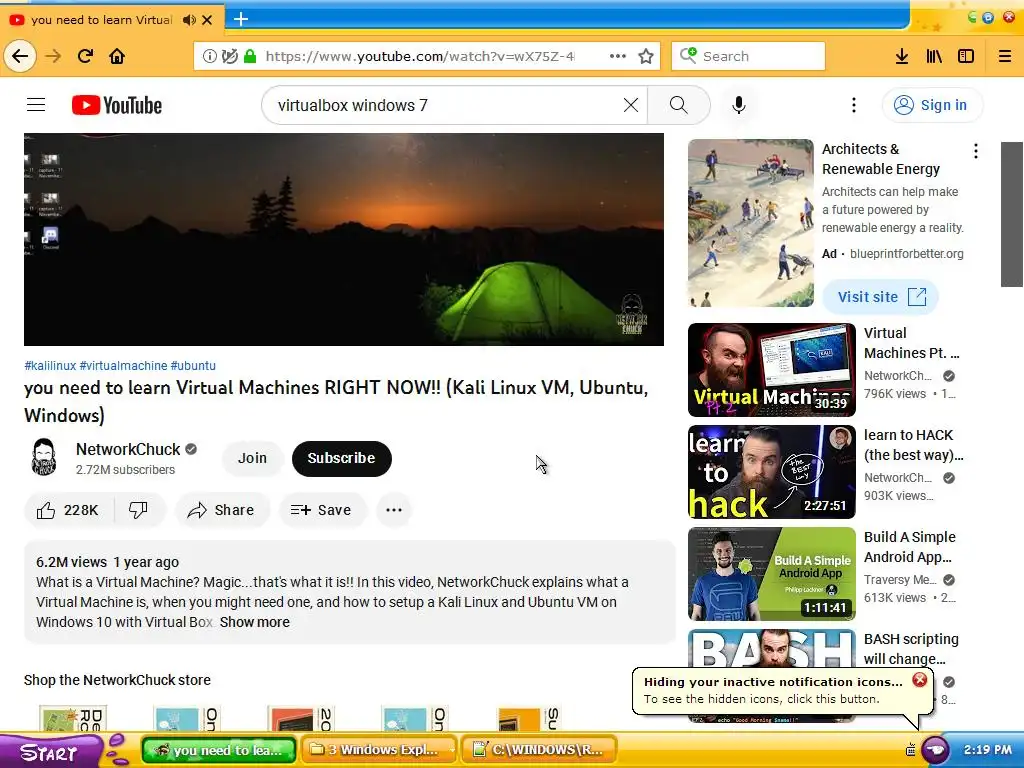Clear the YouTube search text

click(631, 105)
